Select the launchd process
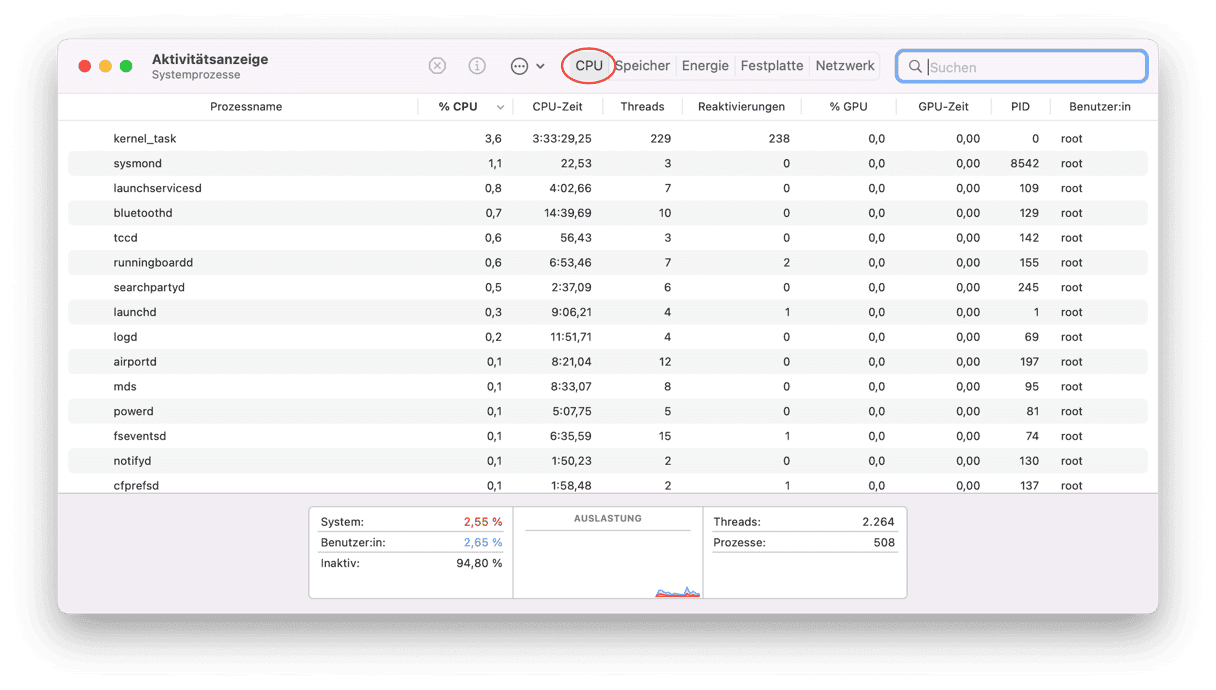The image size is (1216, 690). [x=608, y=312]
